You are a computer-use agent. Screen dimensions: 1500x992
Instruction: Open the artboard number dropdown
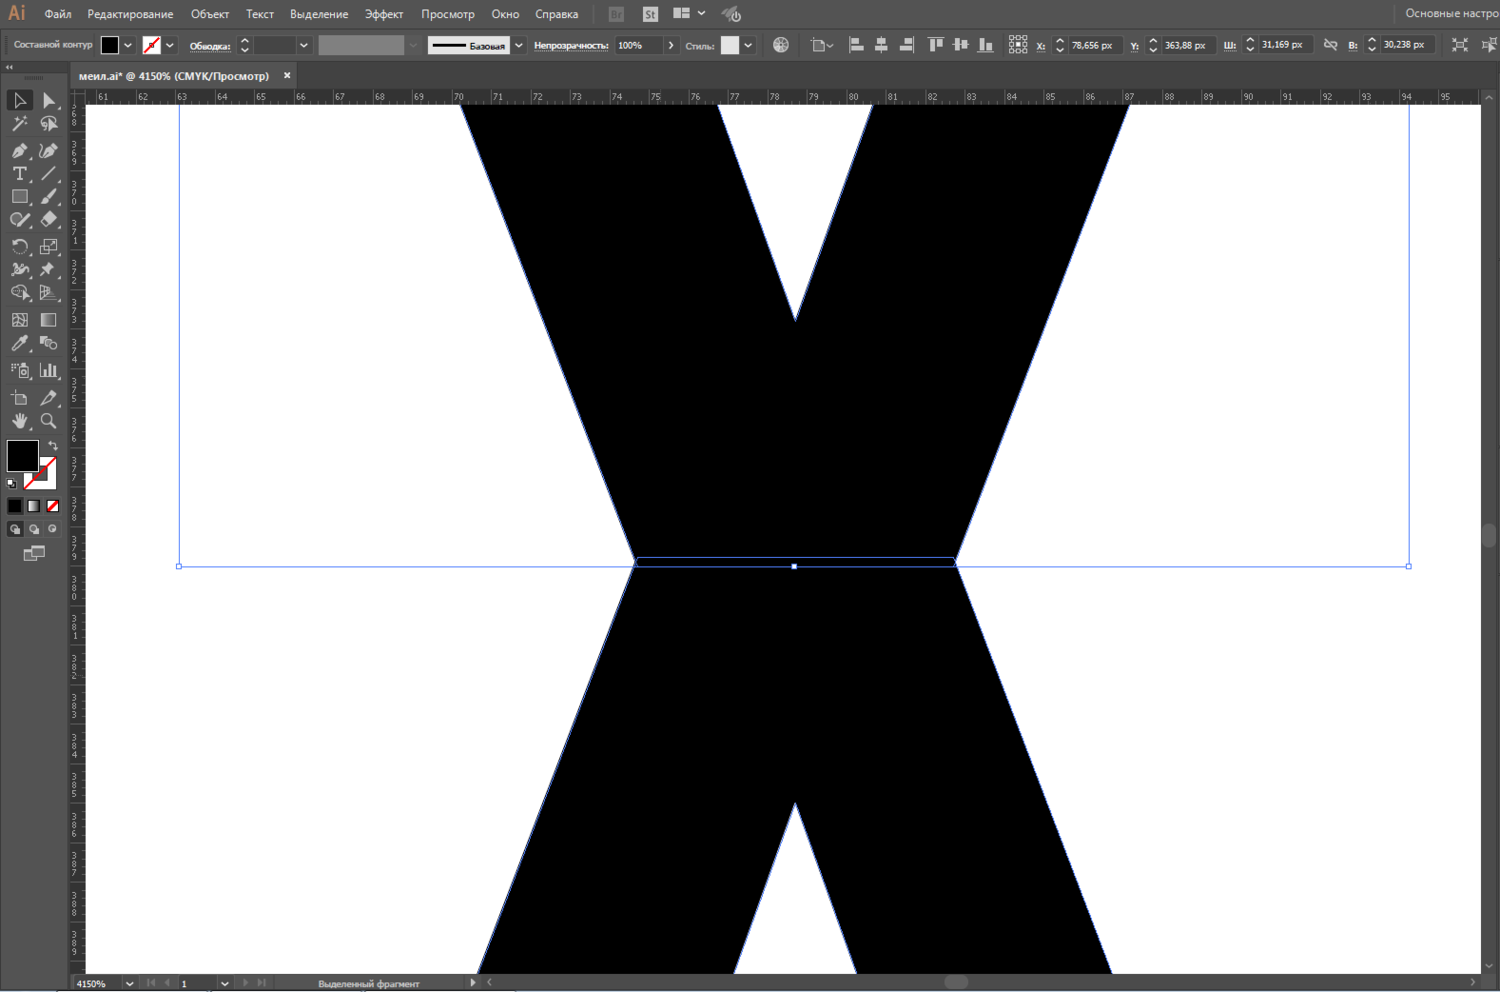point(225,983)
